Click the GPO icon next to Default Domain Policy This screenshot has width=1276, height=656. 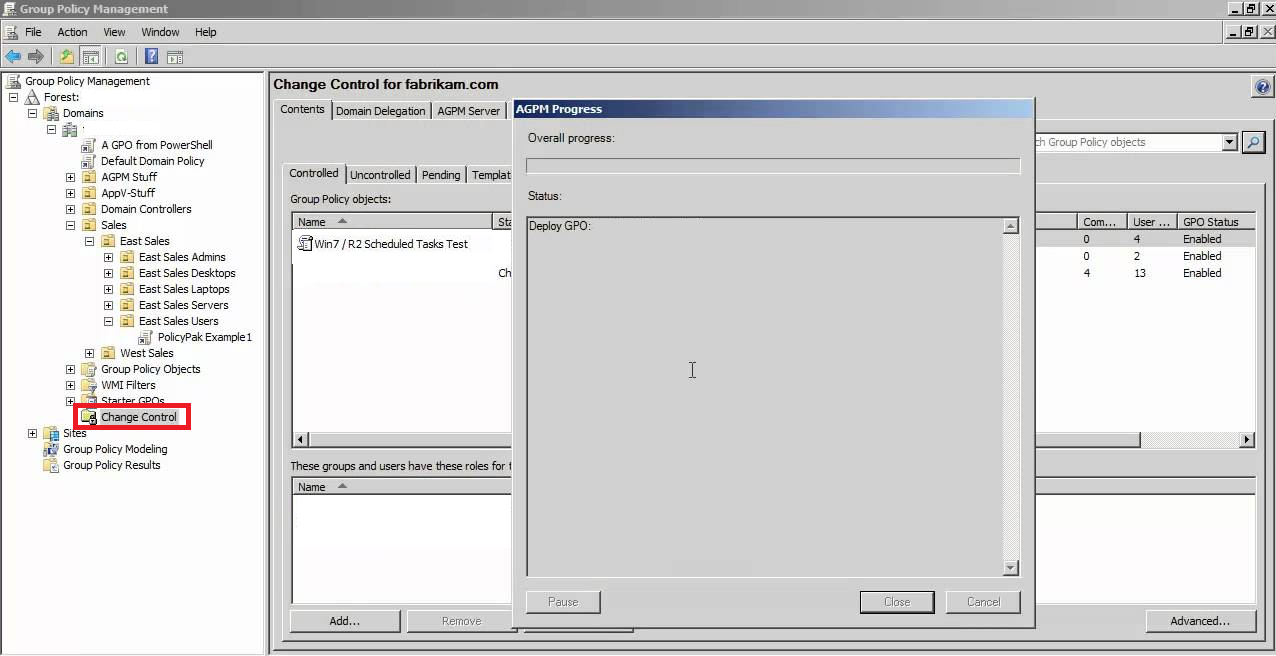coord(89,161)
